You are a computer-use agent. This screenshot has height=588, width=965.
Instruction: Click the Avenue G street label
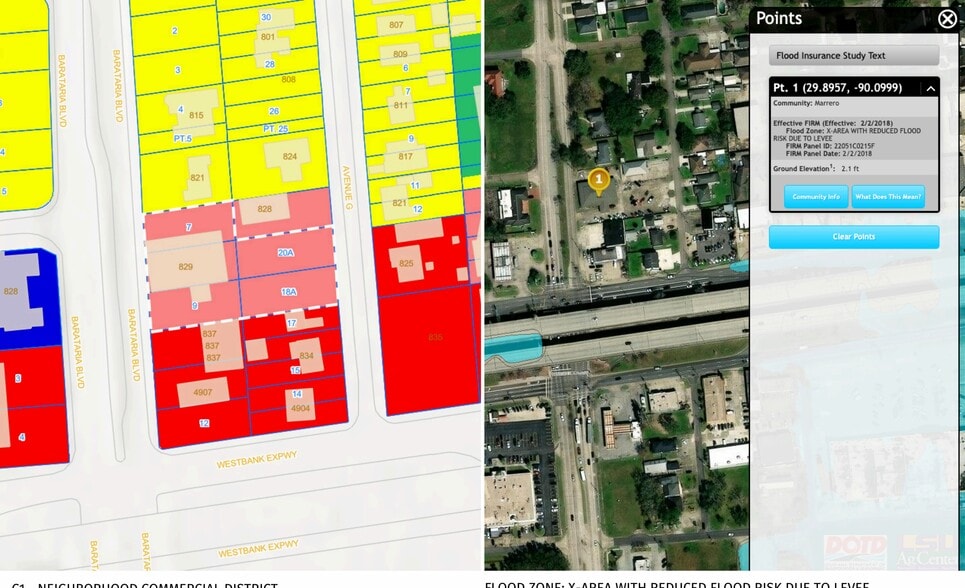[348, 187]
